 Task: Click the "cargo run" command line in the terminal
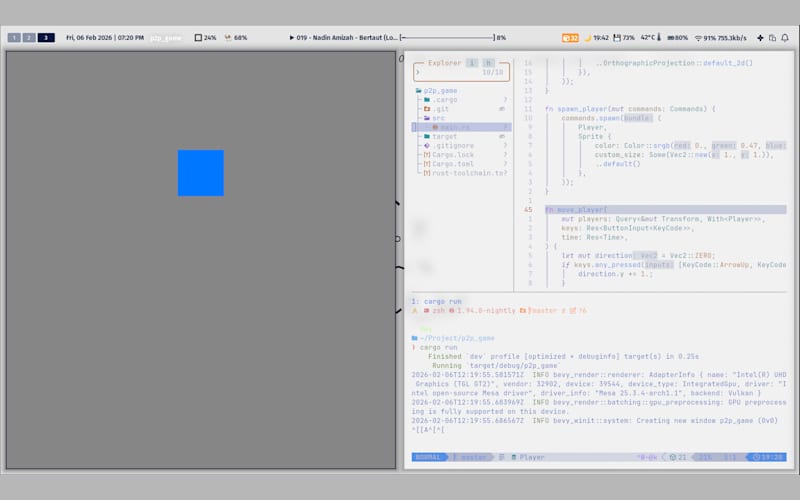tap(438, 347)
